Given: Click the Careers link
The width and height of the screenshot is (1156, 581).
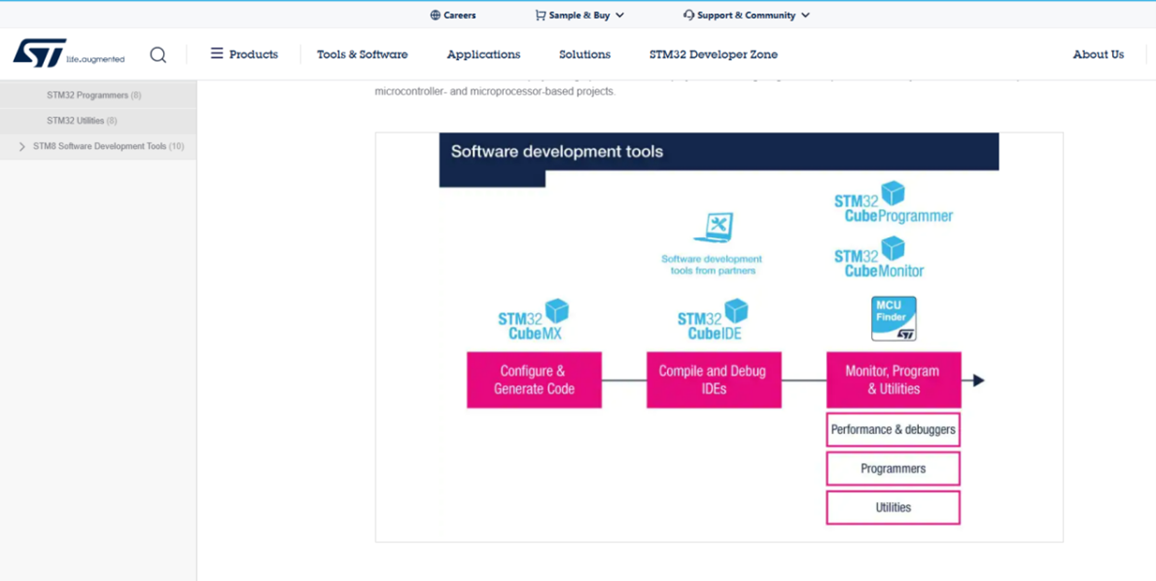Looking at the screenshot, I should [453, 15].
